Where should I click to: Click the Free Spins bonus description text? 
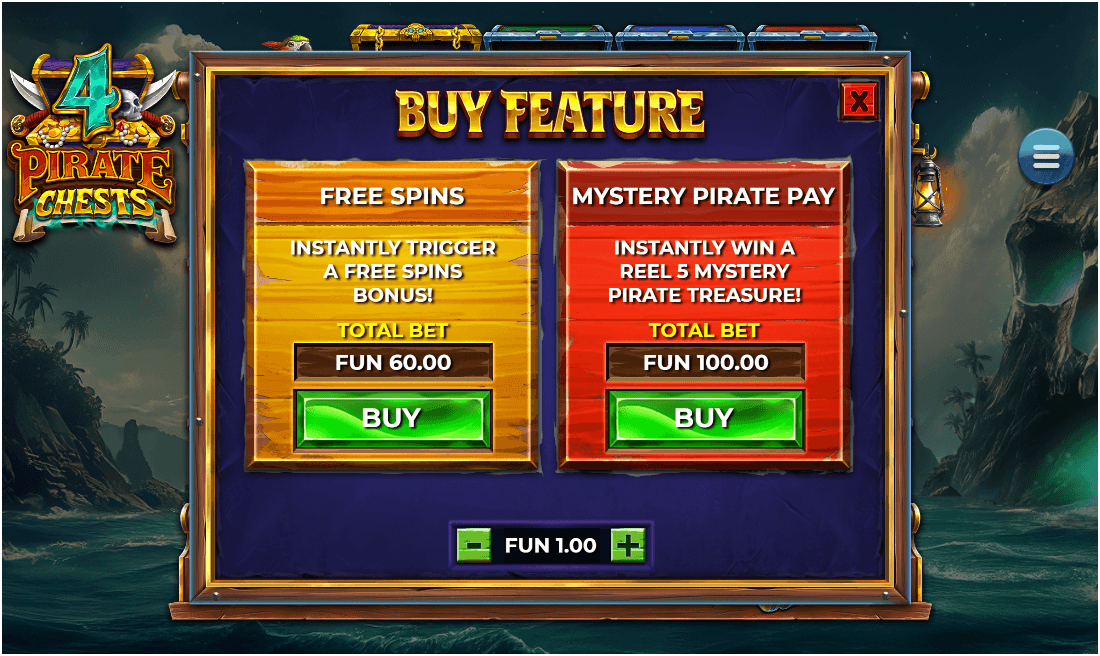point(393,271)
